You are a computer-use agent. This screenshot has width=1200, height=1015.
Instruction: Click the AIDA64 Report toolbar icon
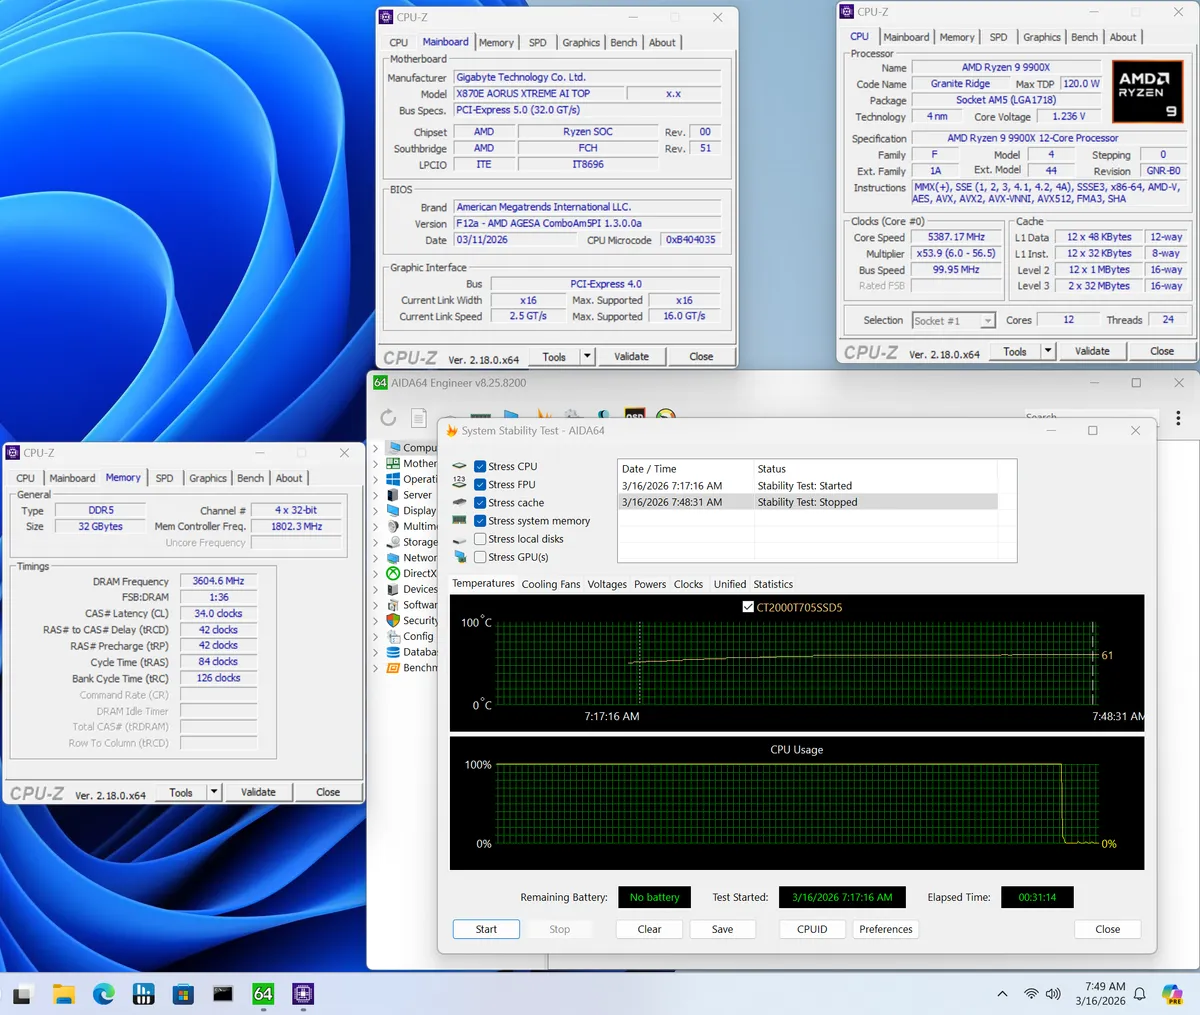419,418
